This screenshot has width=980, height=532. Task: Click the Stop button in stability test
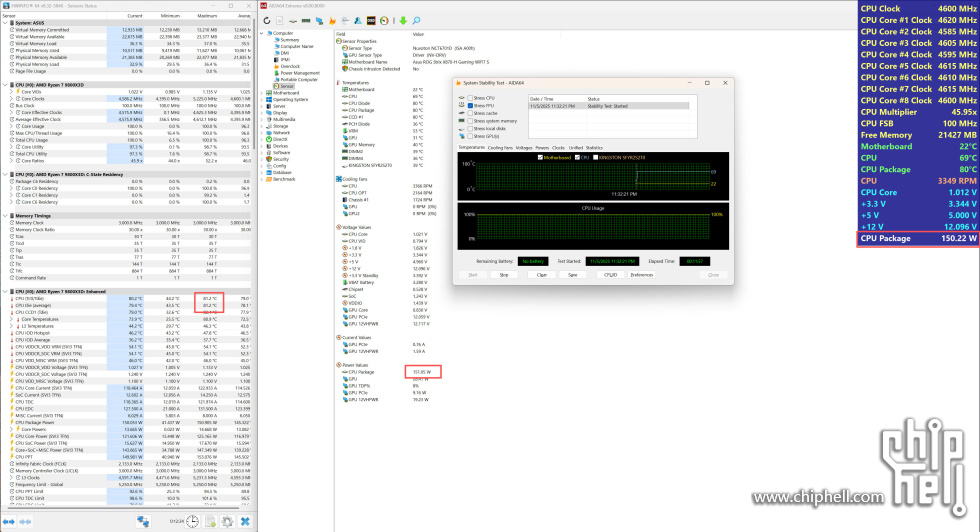pos(504,274)
